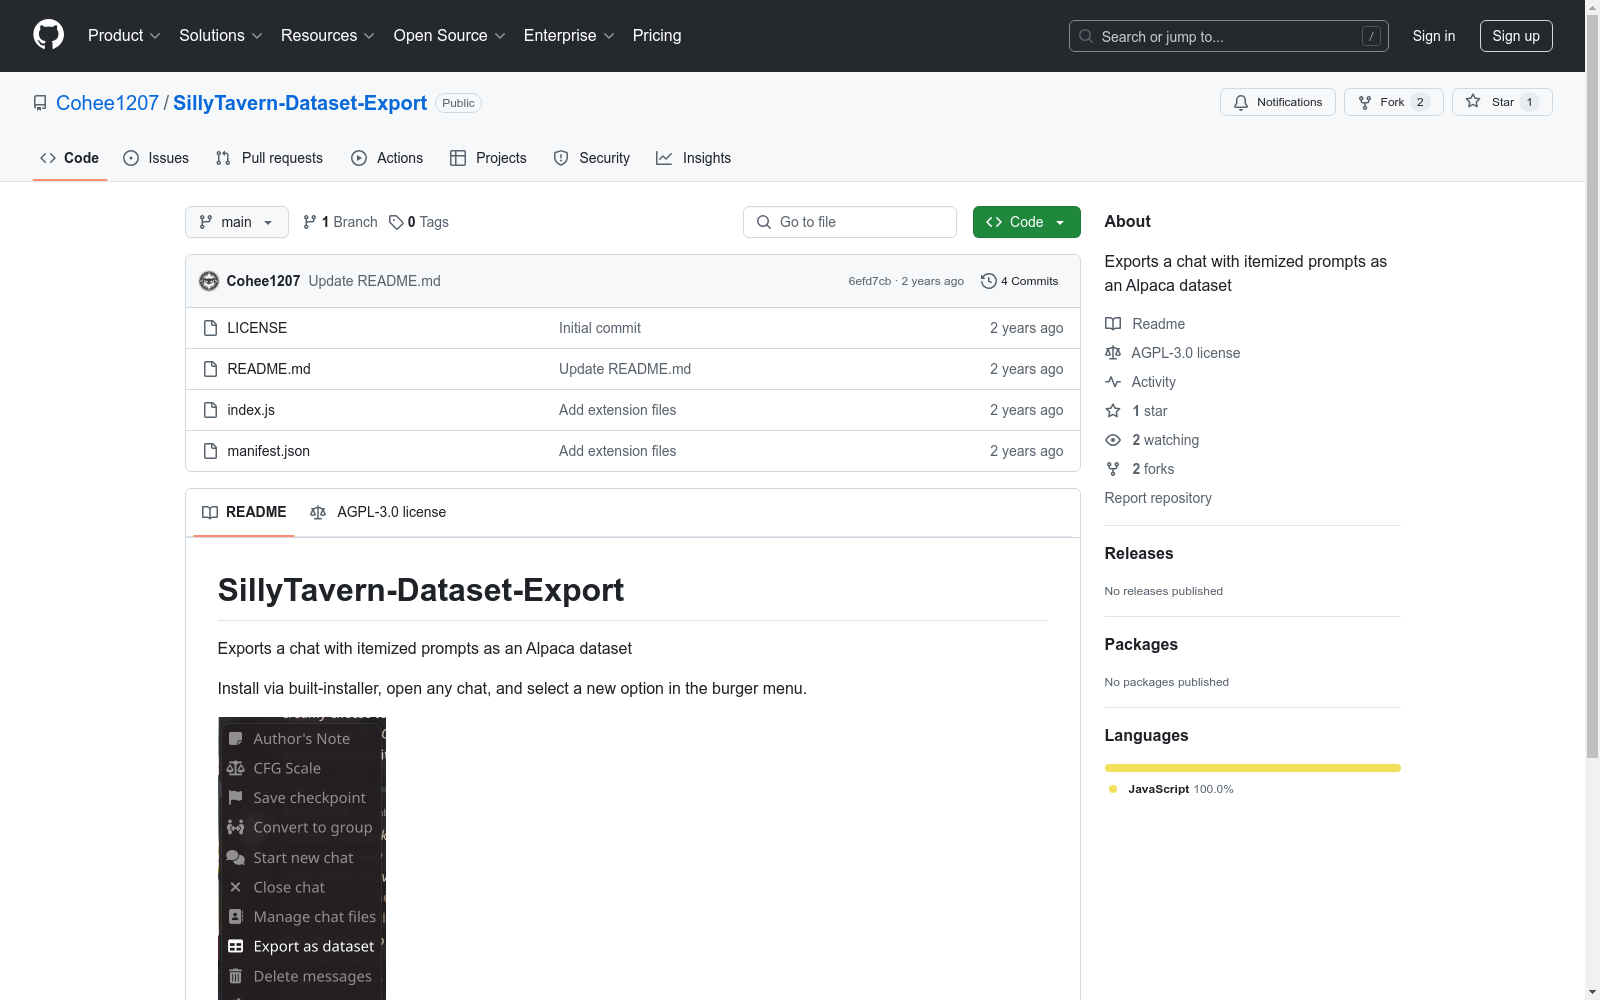The height and width of the screenshot is (1000, 1600).
Task: Click the Sign in link
Action: pyautogui.click(x=1434, y=36)
